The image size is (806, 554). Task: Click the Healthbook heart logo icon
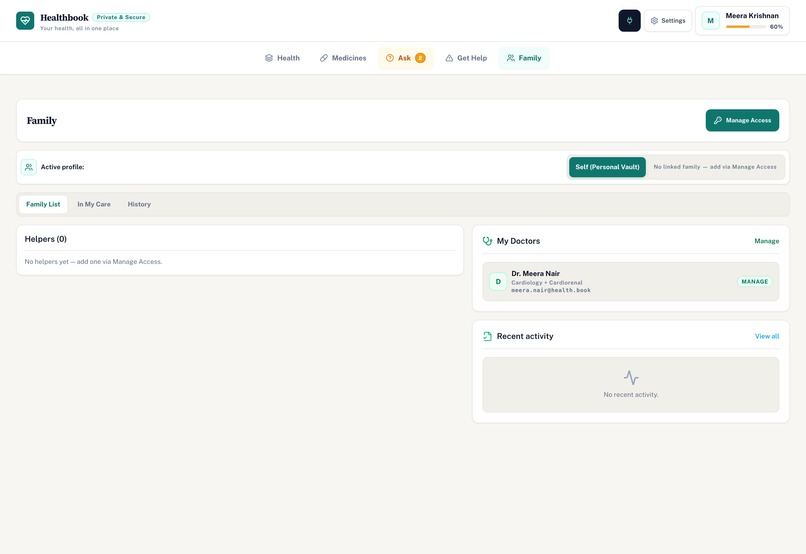tap(25, 21)
